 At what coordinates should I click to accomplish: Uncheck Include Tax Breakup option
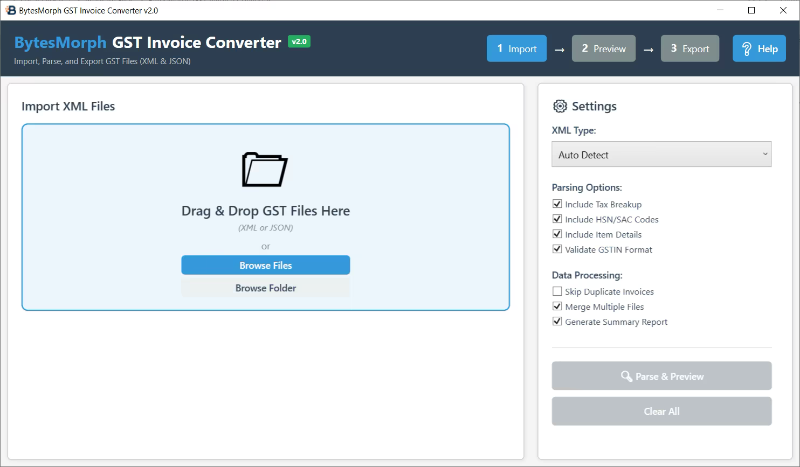tap(557, 204)
